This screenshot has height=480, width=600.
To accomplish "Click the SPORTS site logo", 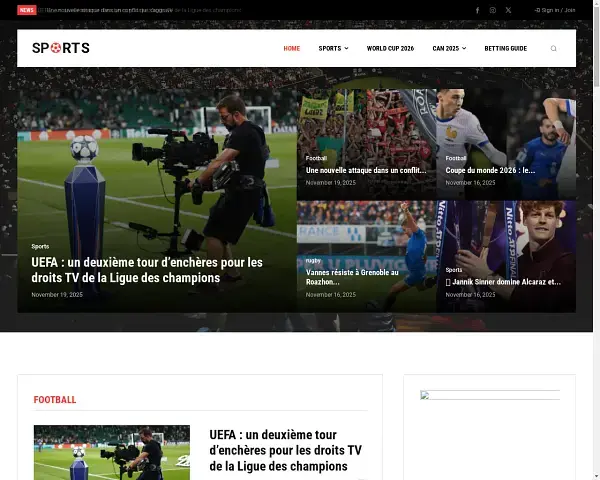I will click(60, 48).
